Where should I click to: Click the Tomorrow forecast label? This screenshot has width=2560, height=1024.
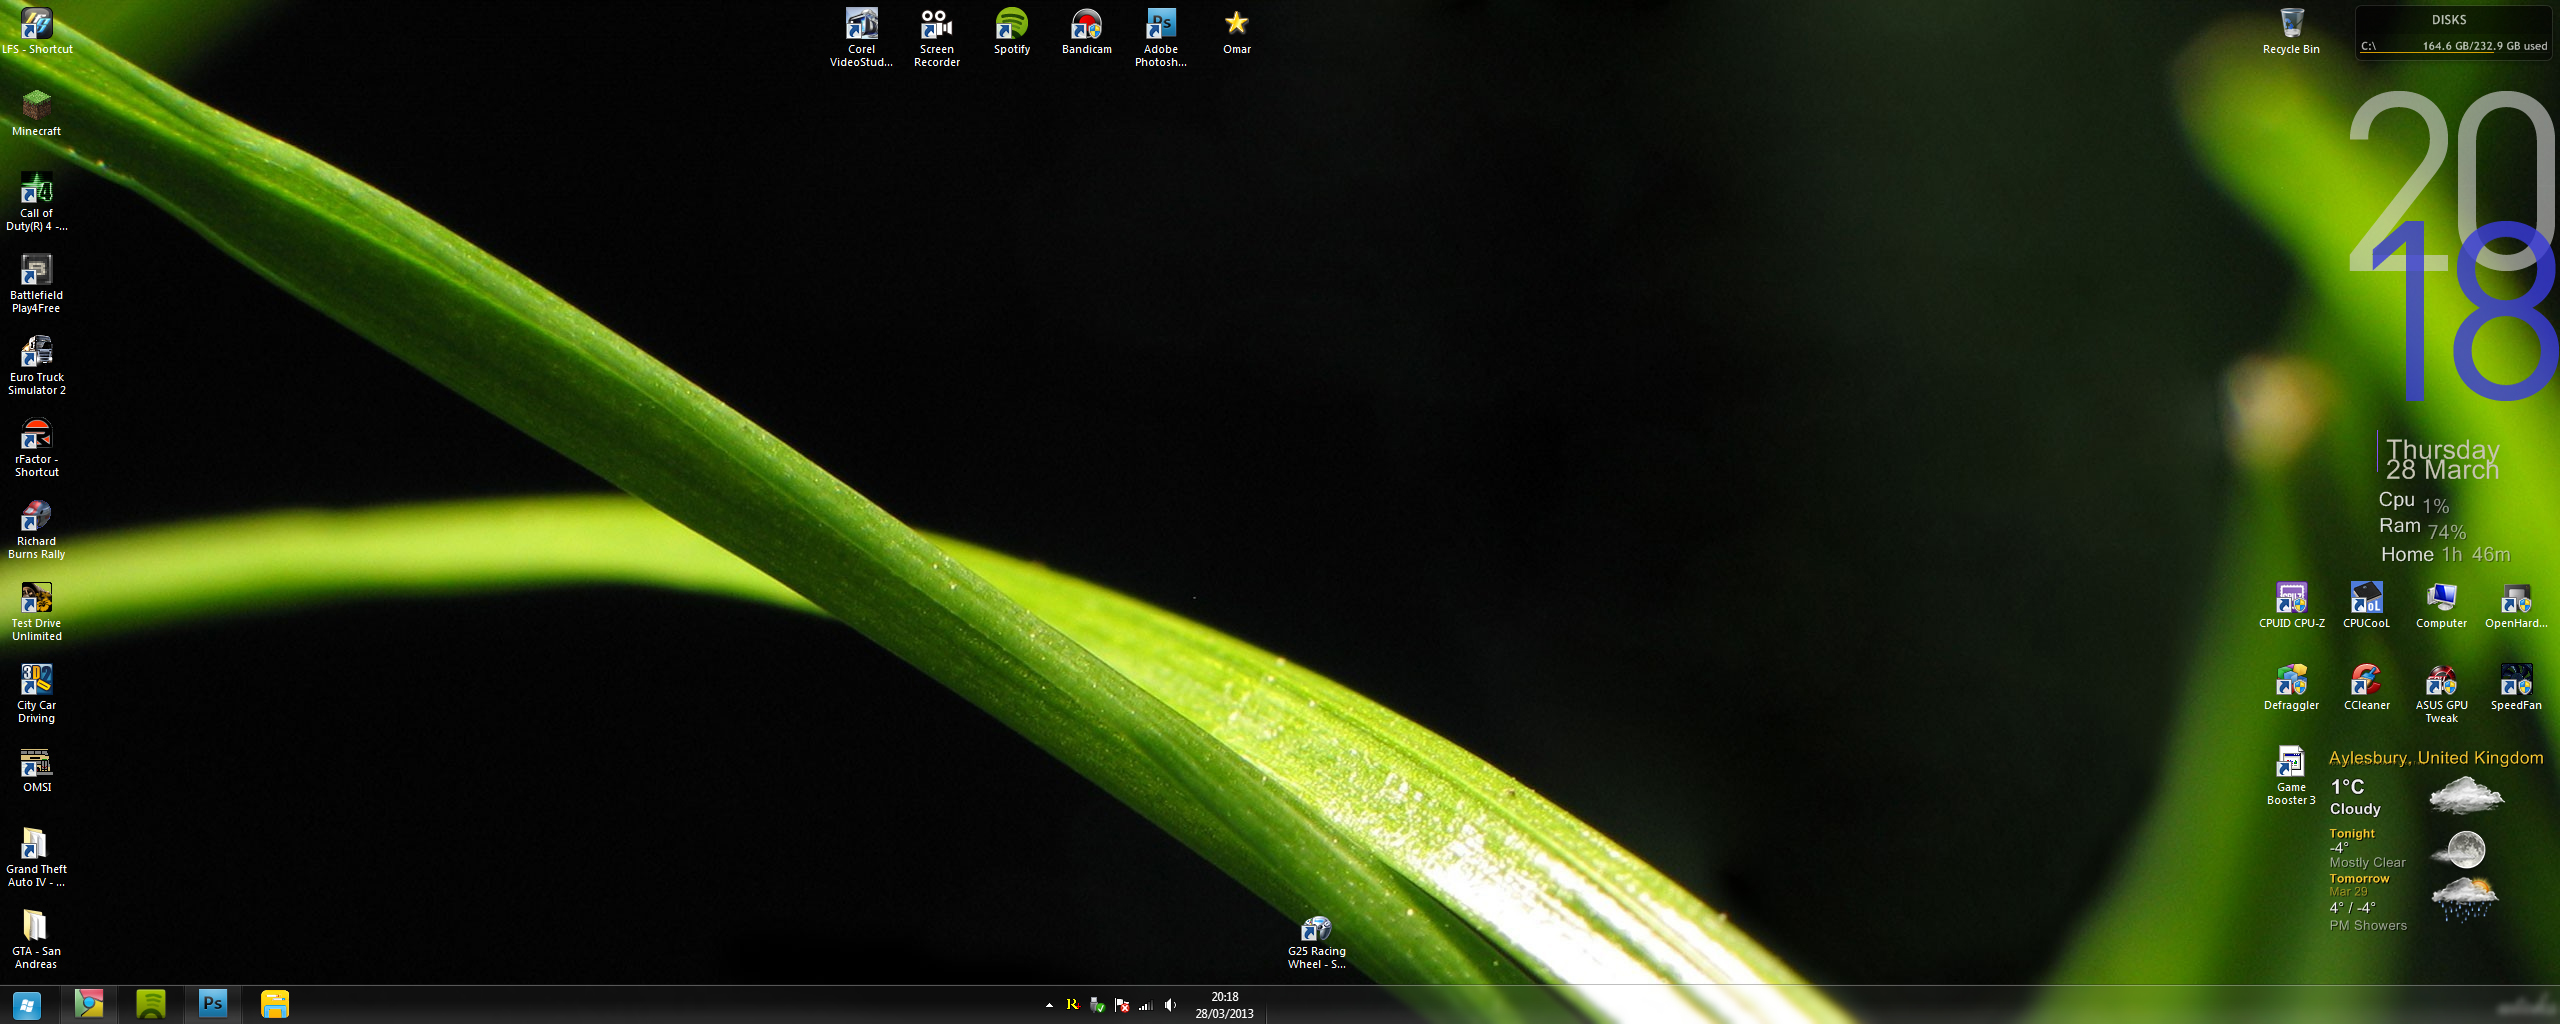pyautogui.click(x=2360, y=878)
